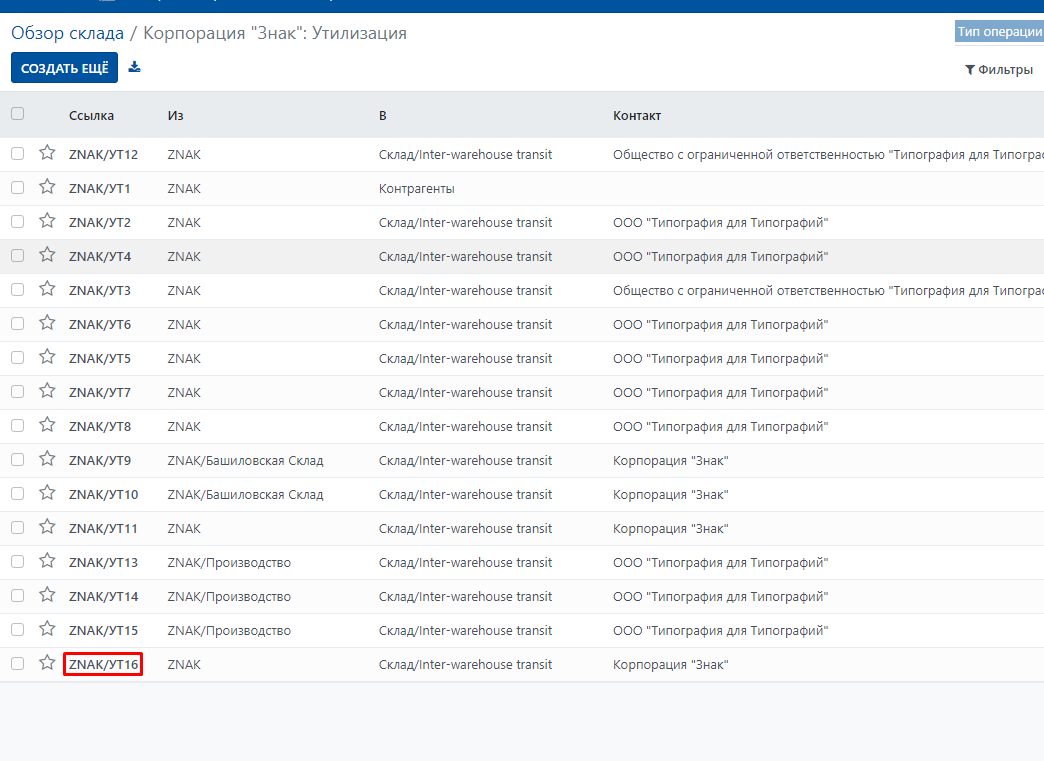Star the ZNAK/УТ15 record
The image size is (1044, 761).
[x=47, y=629]
